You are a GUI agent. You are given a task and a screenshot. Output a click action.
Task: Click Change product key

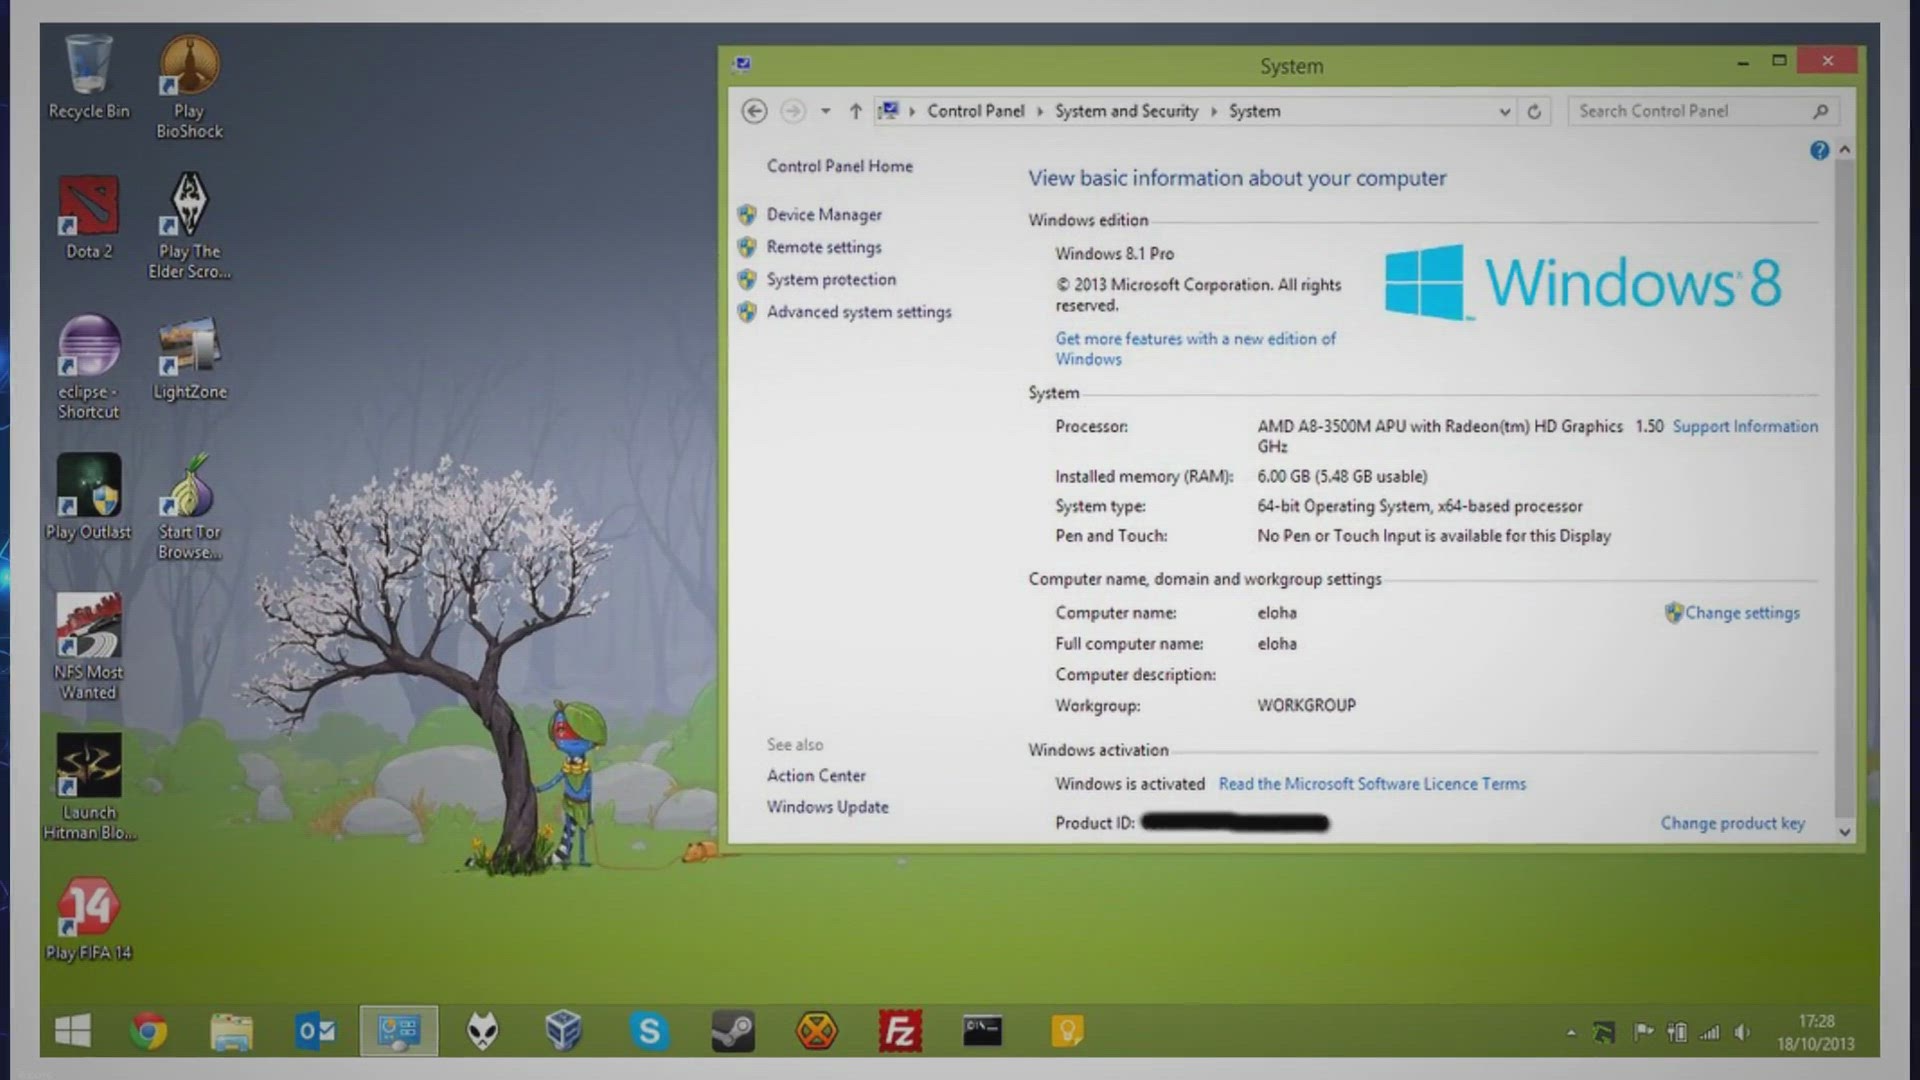point(1732,823)
